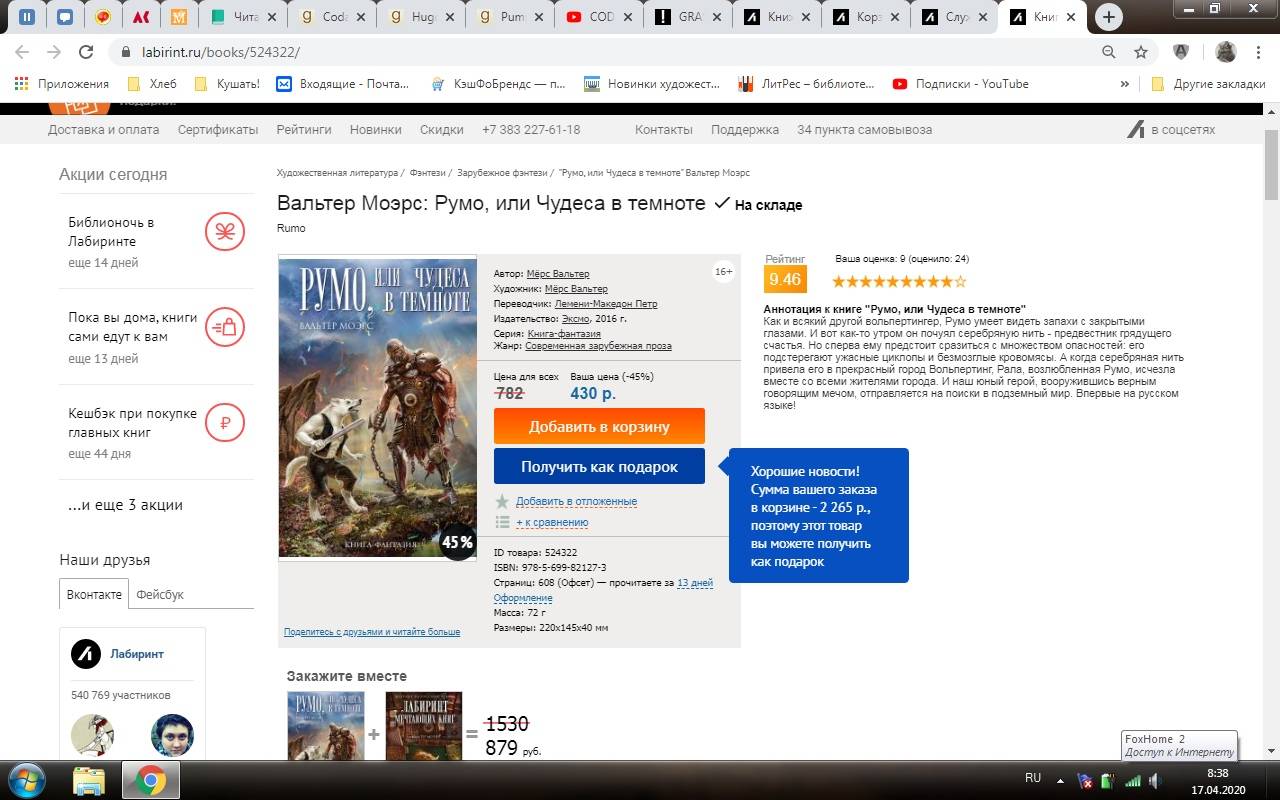Viewport: 1280px width, 800px height.
Task: Click the network signal tray icon
Action: (x=1133, y=780)
